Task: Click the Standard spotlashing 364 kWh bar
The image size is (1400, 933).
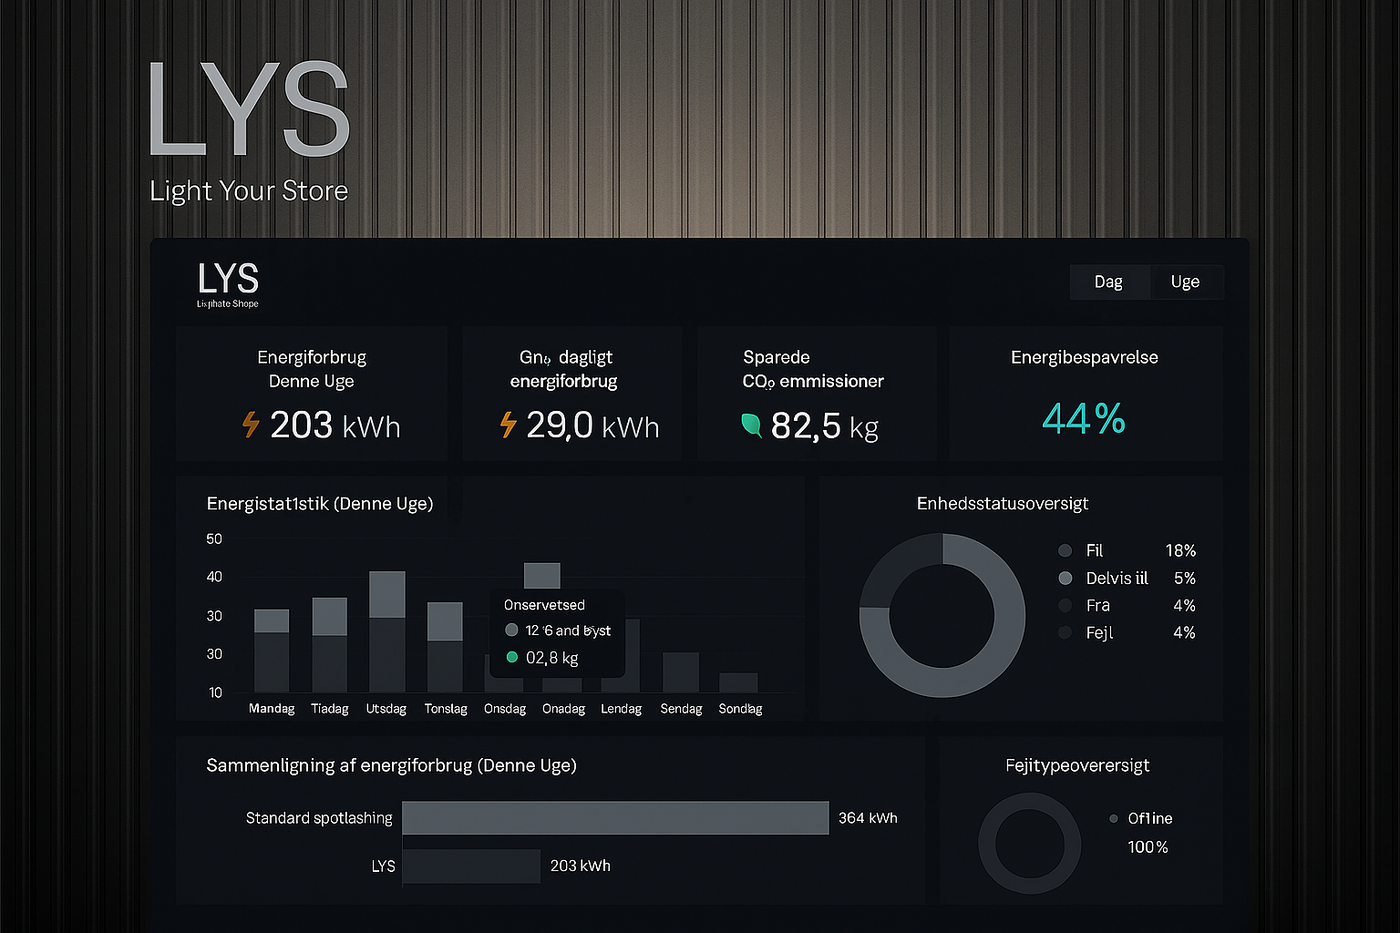Action: coord(615,817)
